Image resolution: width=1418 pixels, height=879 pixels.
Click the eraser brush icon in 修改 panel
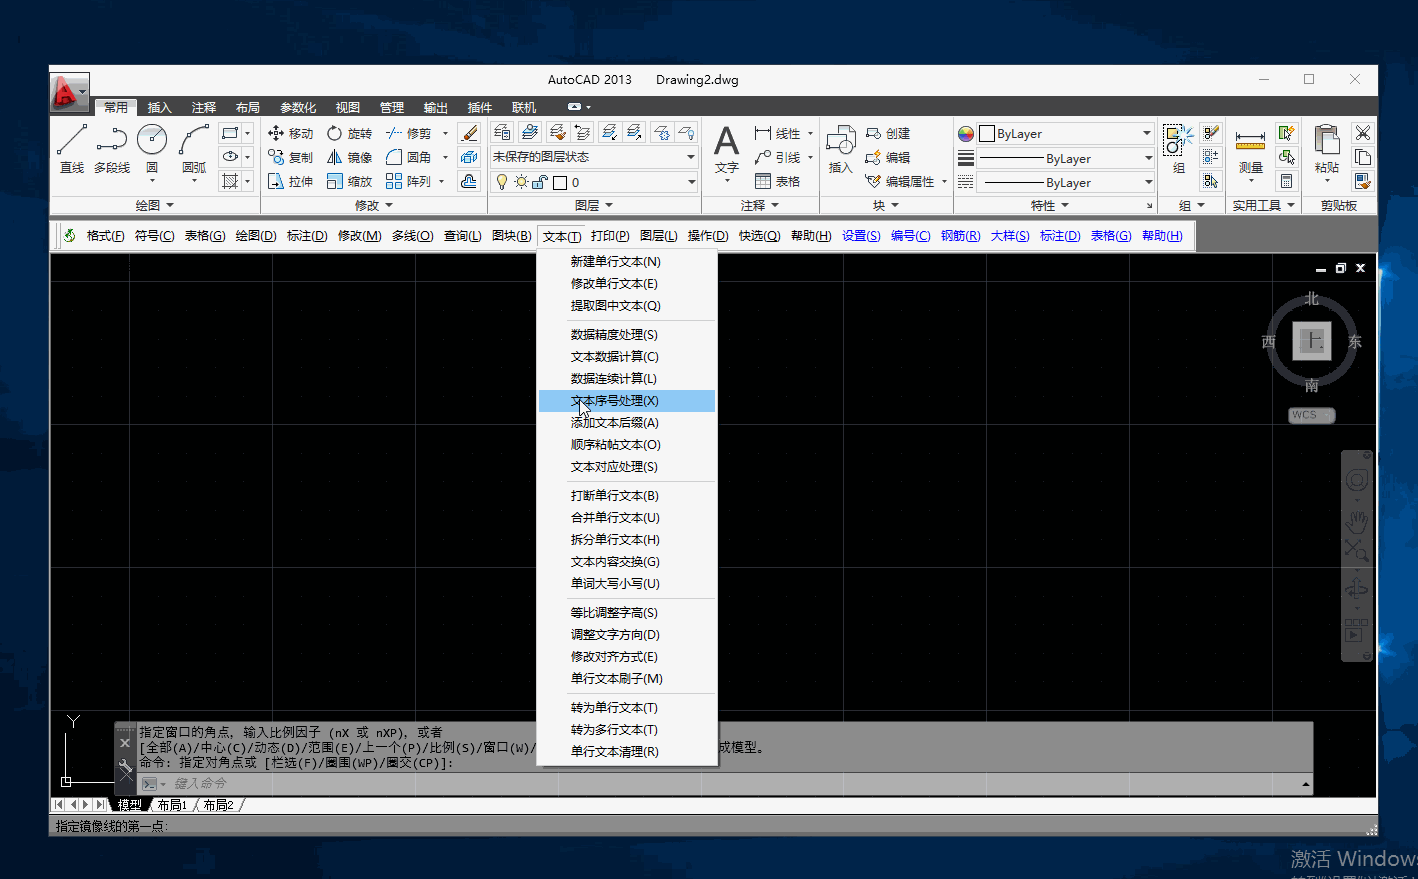pos(469,133)
